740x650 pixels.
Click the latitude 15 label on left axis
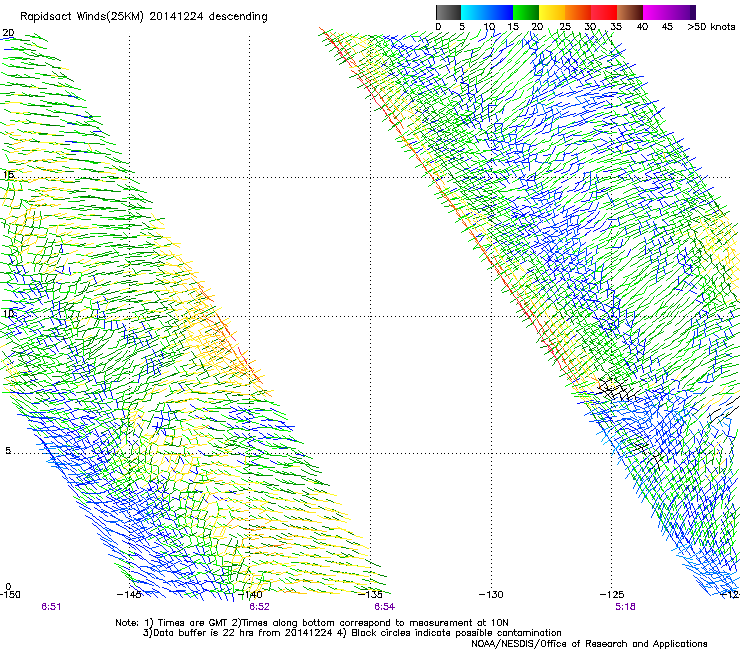pyautogui.click(x=8, y=175)
